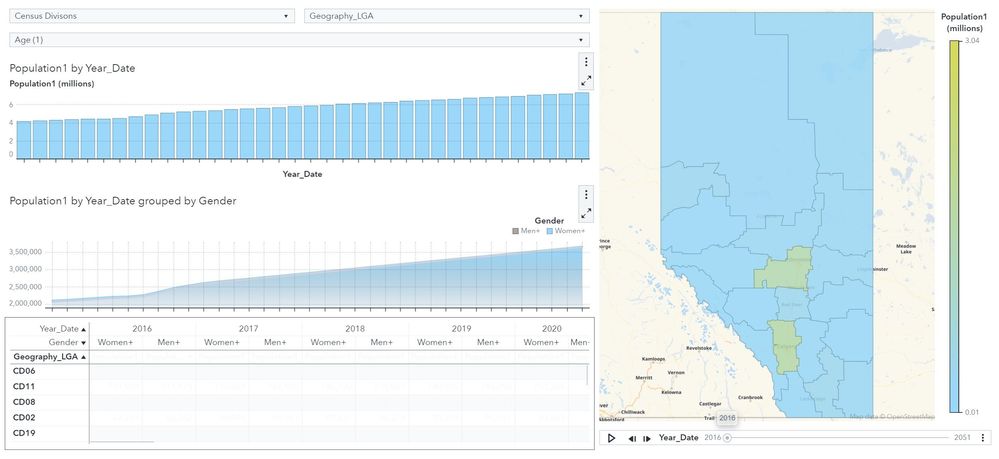999x459 pixels.
Task: Open the Age (1) filter dropdown
Action: tap(299, 39)
